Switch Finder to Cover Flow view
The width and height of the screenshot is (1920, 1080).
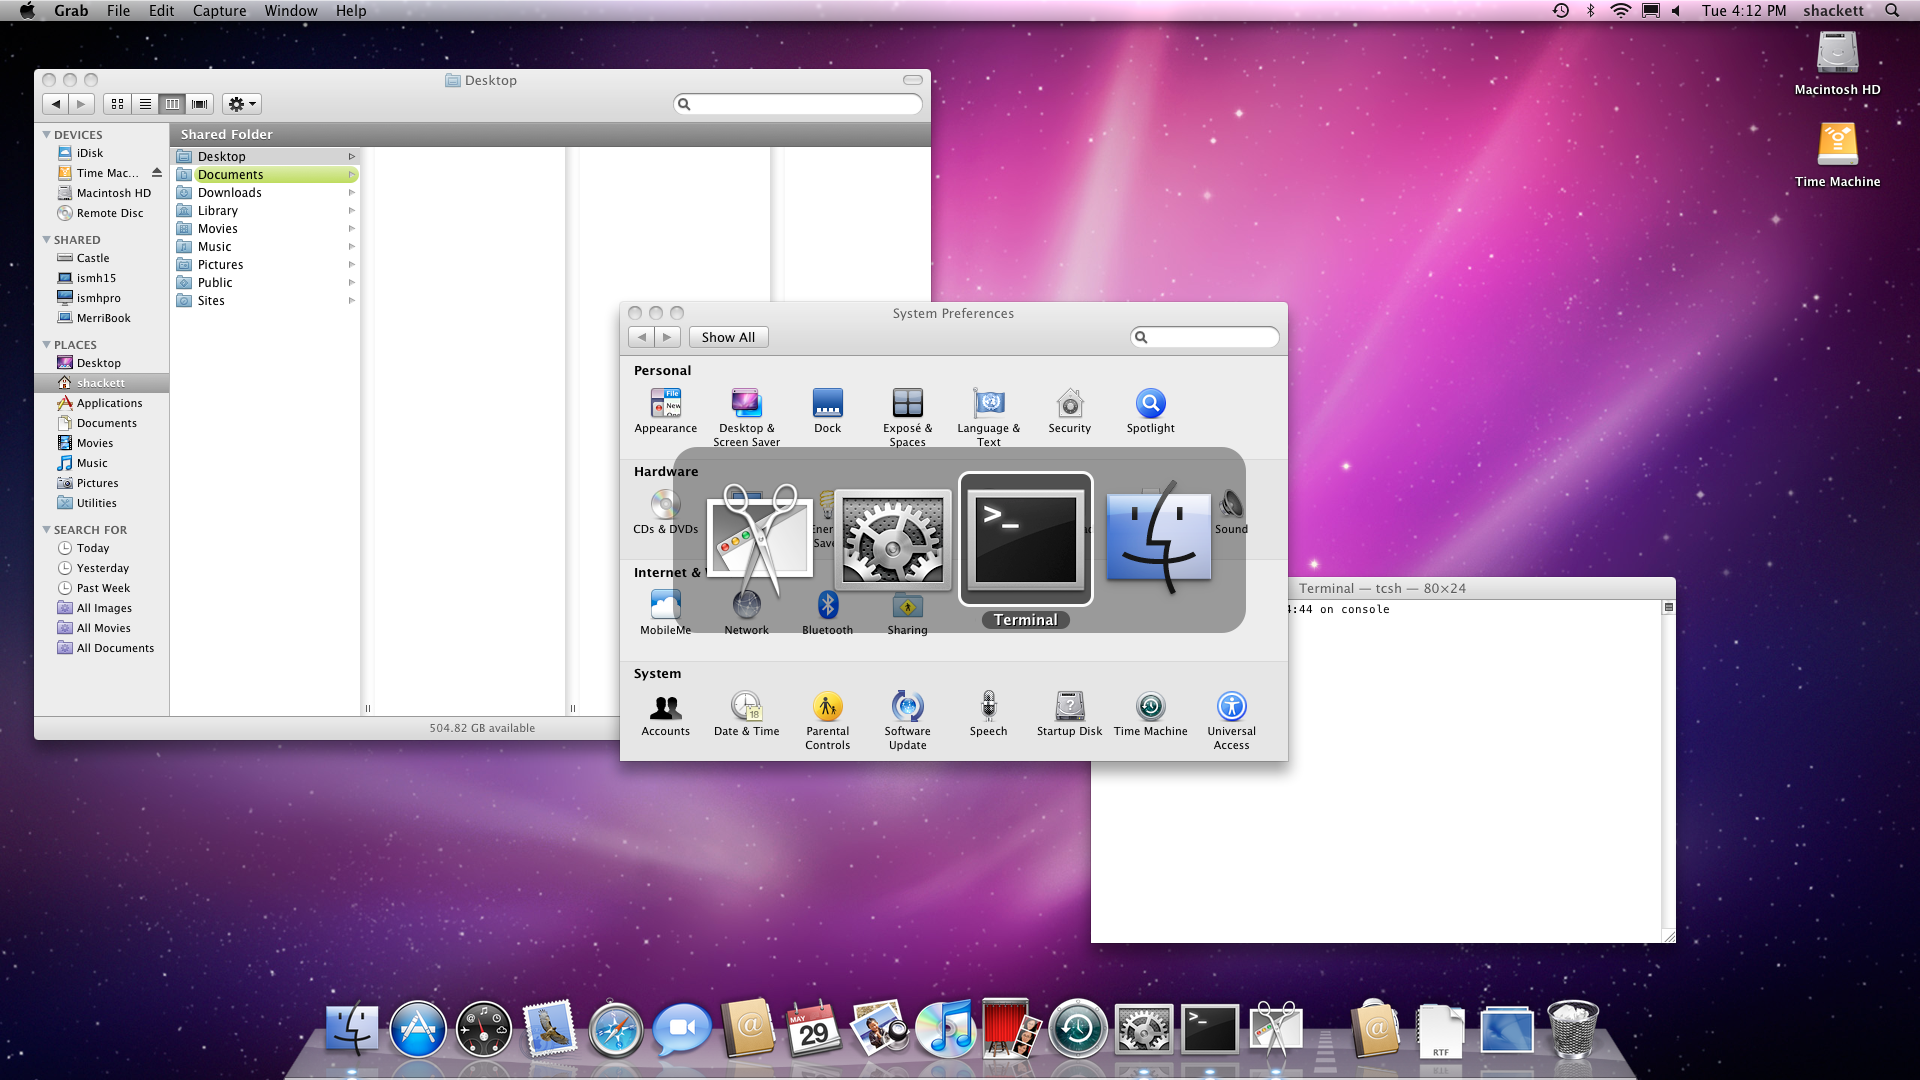pyautogui.click(x=200, y=104)
